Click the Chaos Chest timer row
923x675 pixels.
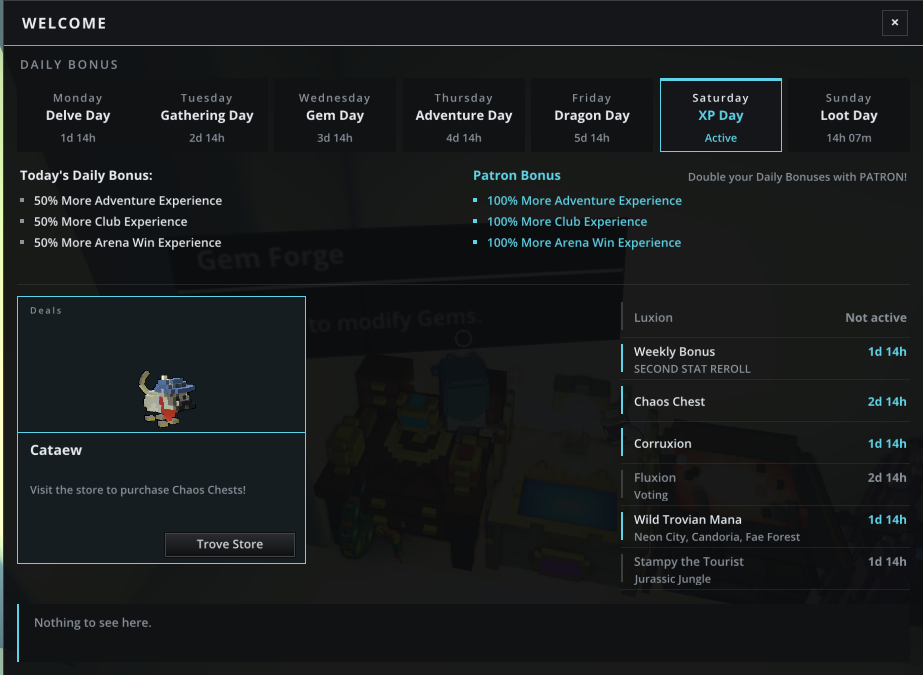tap(765, 401)
